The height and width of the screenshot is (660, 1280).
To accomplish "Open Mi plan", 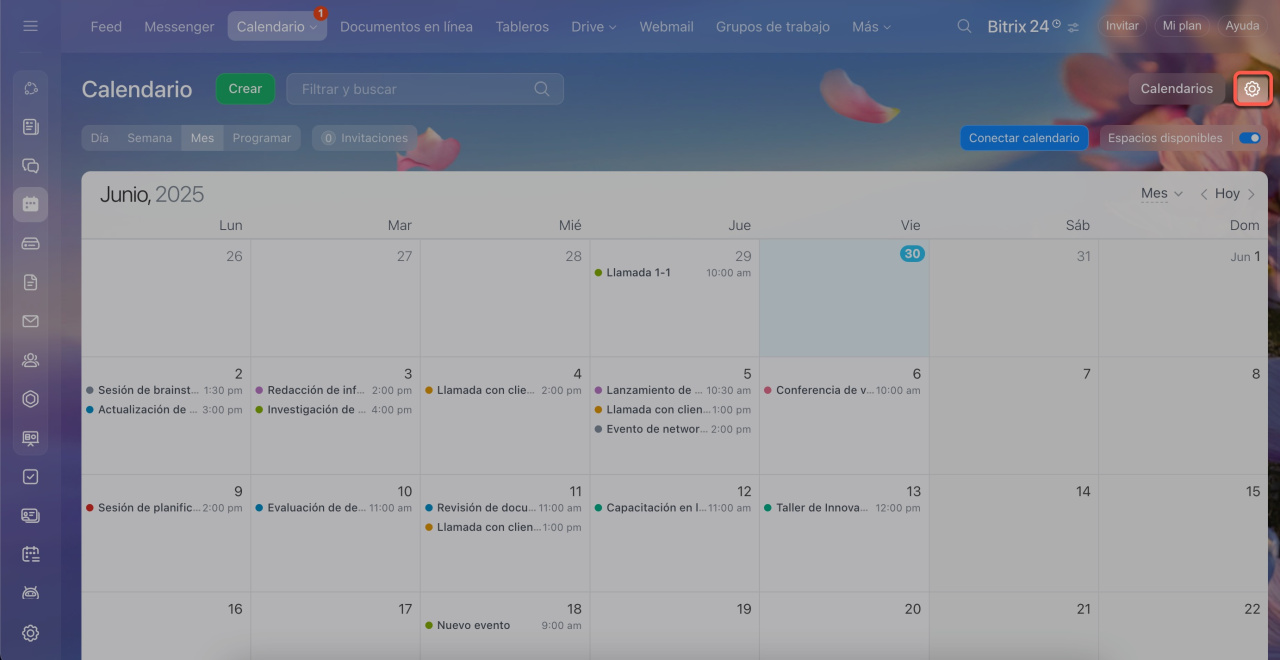I will (x=1182, y=26).
